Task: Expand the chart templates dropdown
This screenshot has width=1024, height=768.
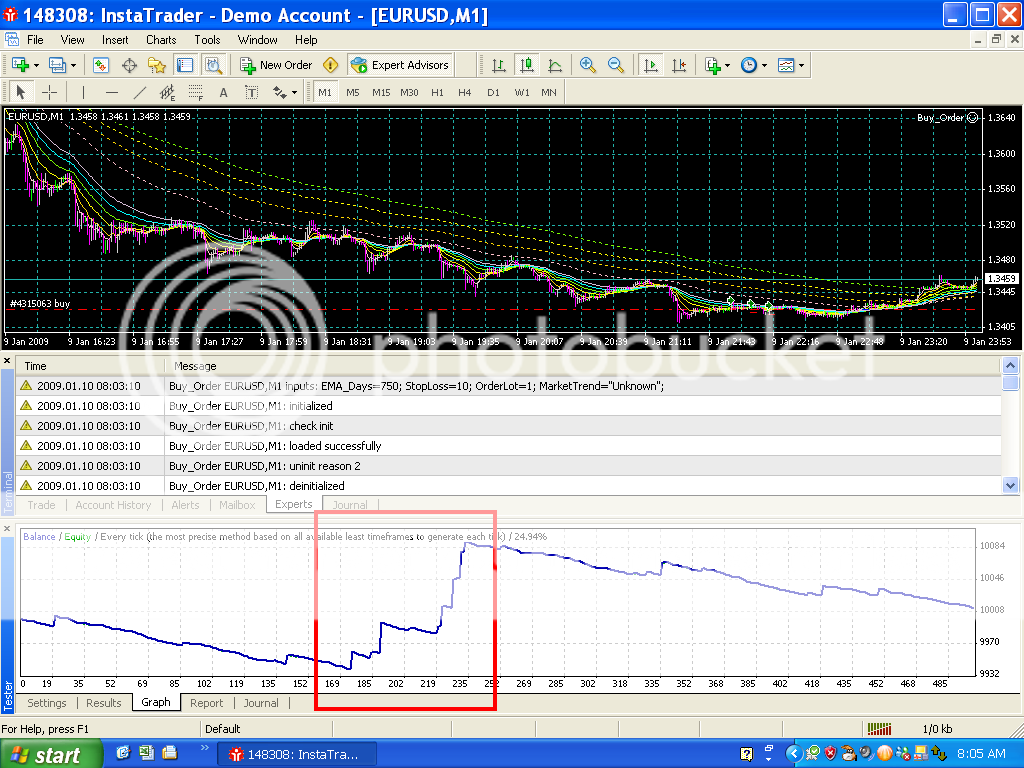Action: pos(801,65)
